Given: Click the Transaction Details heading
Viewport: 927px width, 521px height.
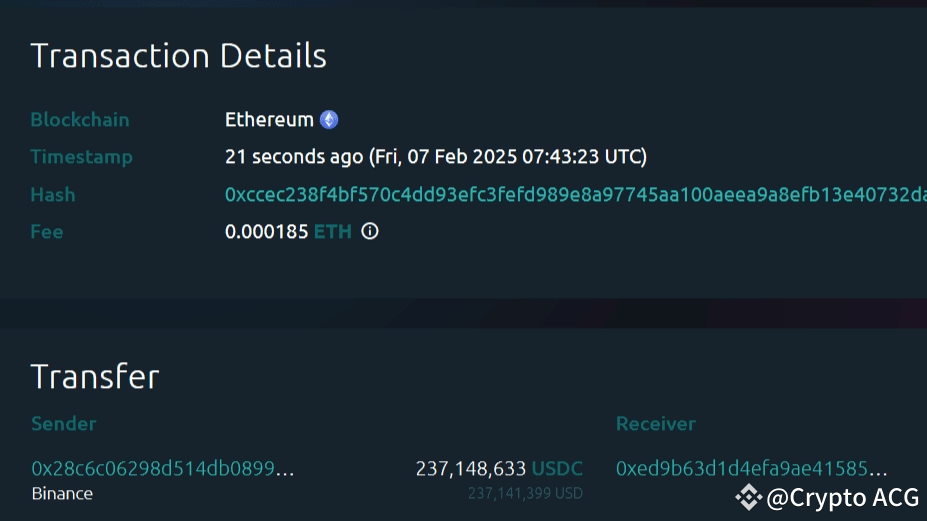Looking at the screenshot, I should point(178,56).
